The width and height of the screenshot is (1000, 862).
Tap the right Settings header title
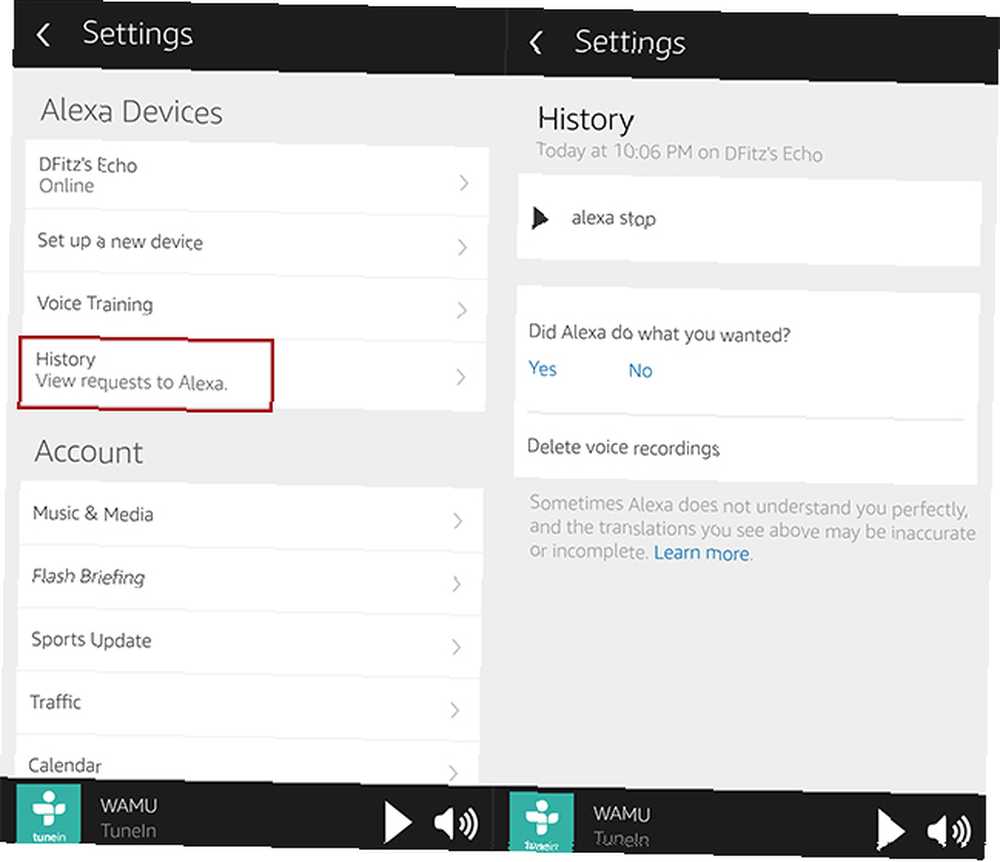630,43
